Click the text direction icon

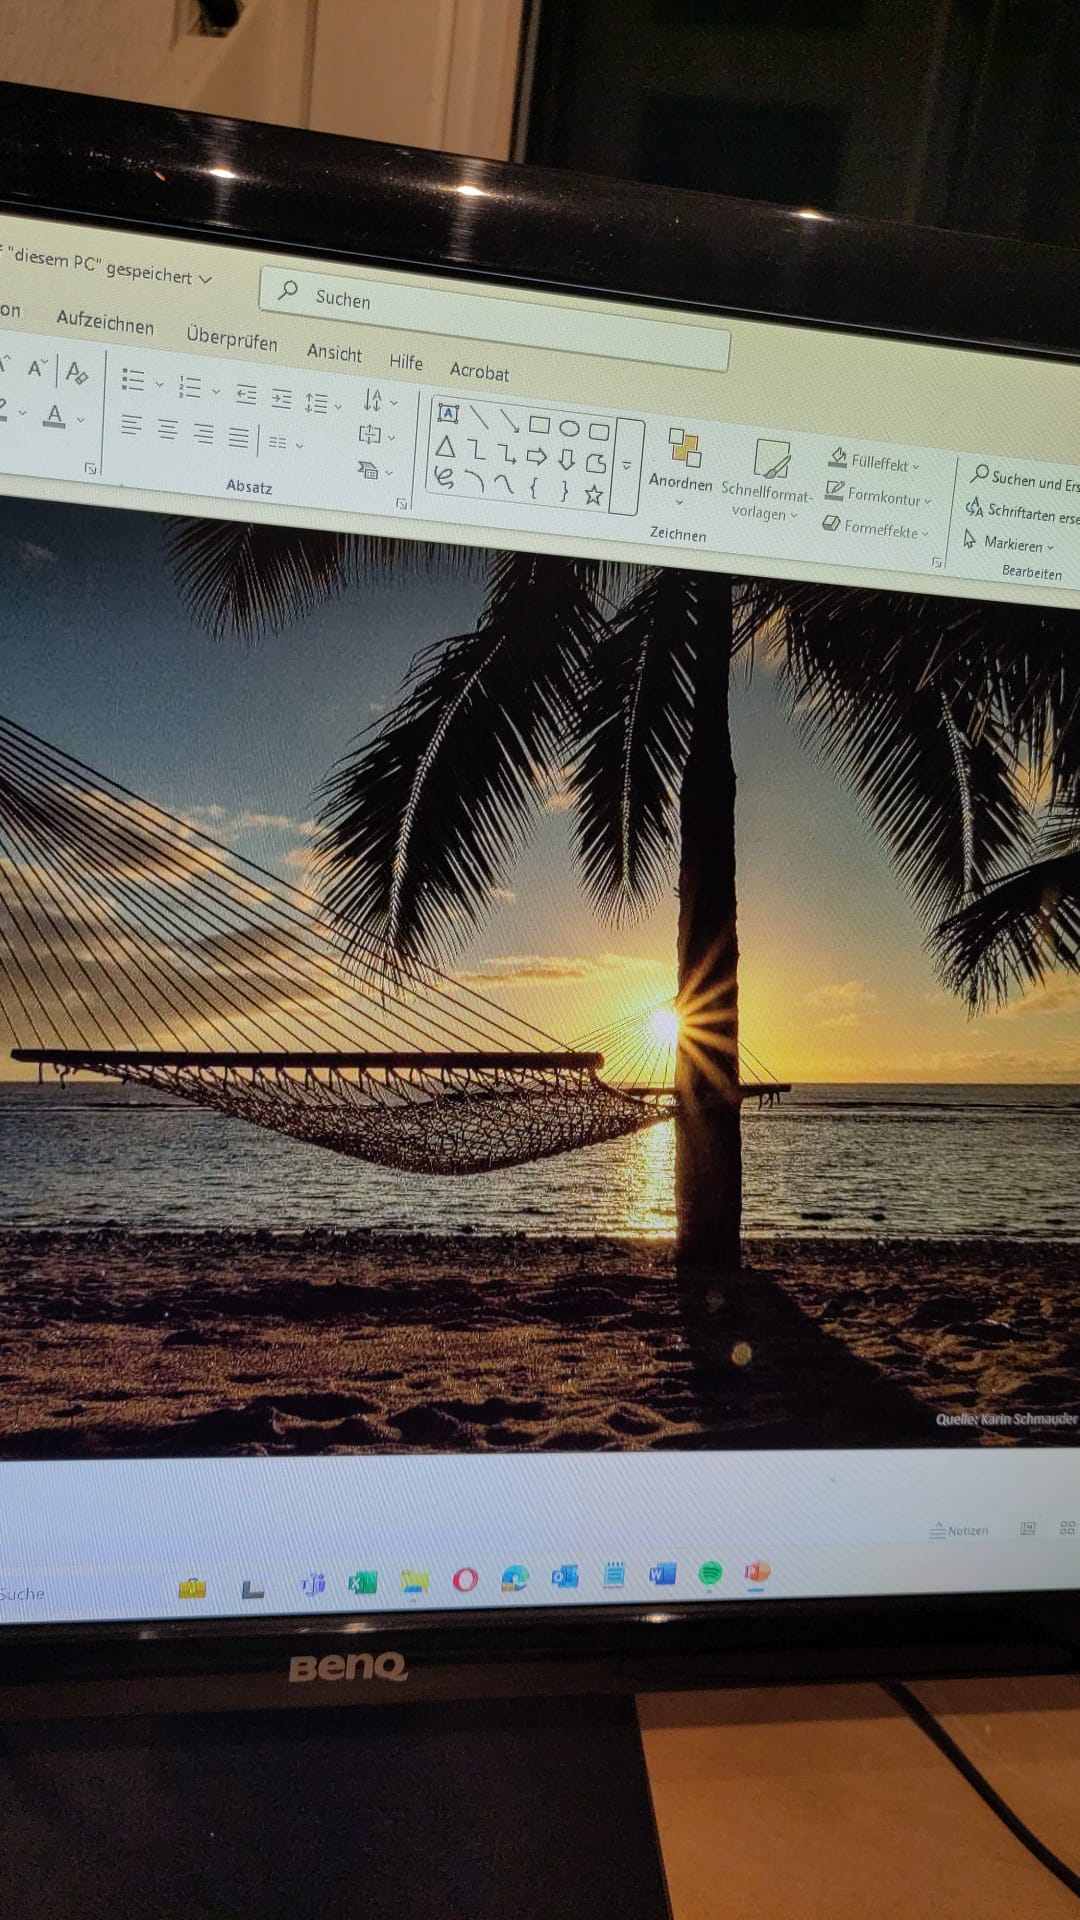(372, 400)
